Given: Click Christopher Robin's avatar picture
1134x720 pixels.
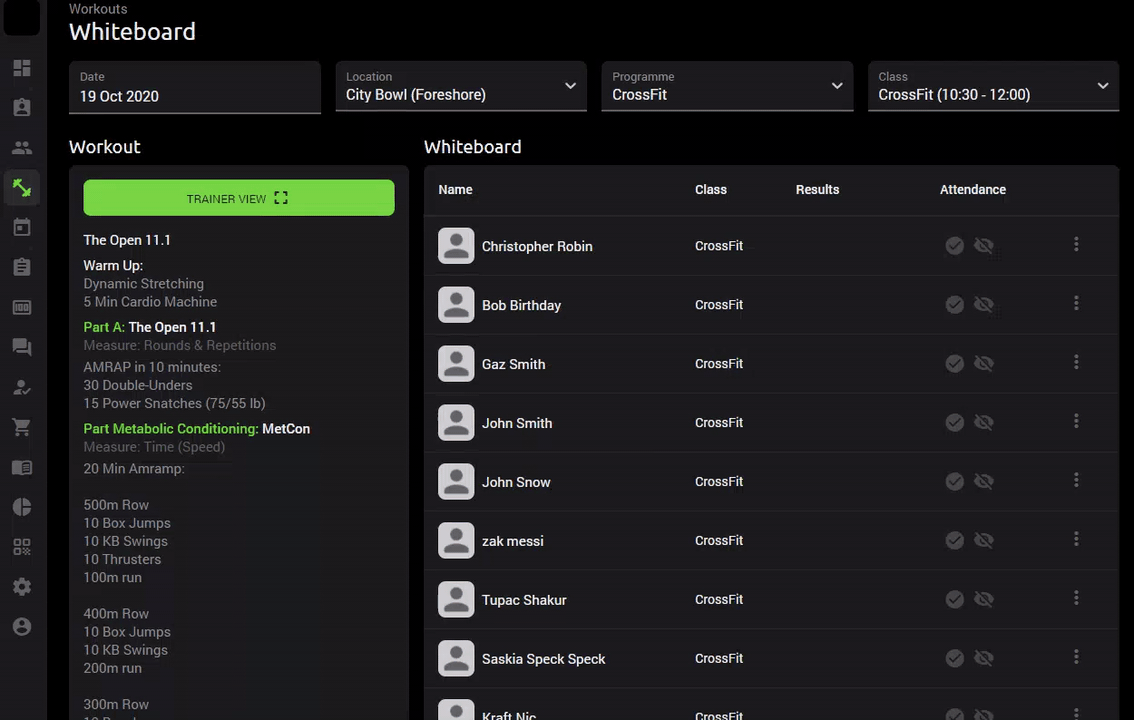Looking at the screenshot, I should [456, 246].
